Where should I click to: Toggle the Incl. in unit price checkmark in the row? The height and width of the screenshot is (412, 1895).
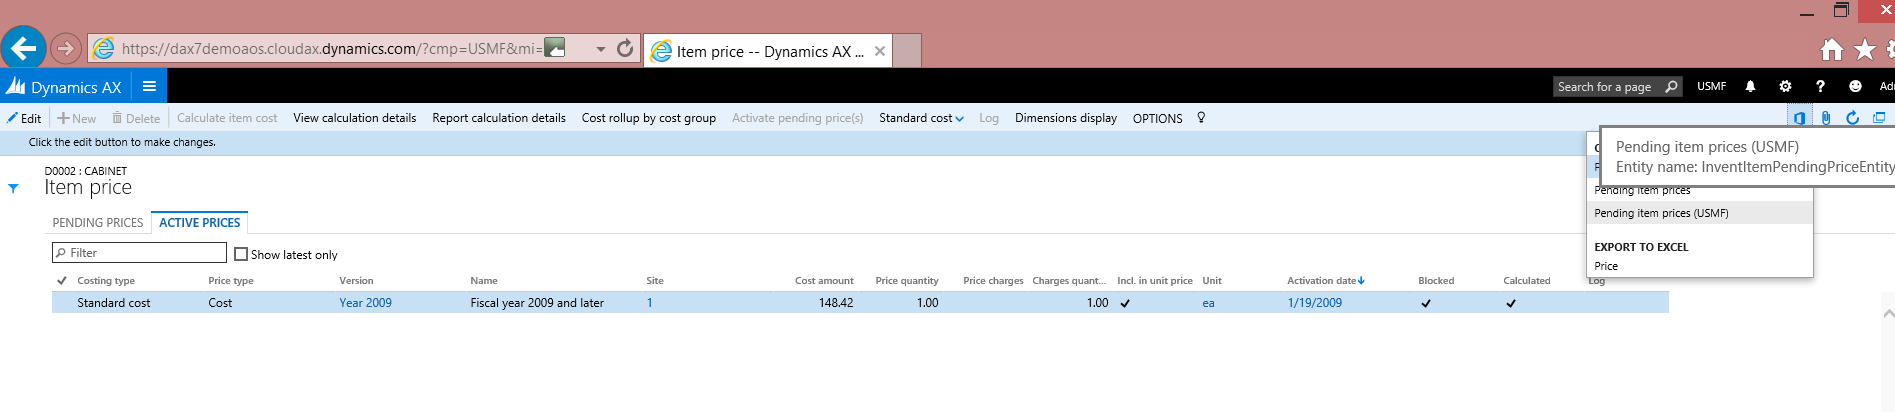tap(1125, 303)
